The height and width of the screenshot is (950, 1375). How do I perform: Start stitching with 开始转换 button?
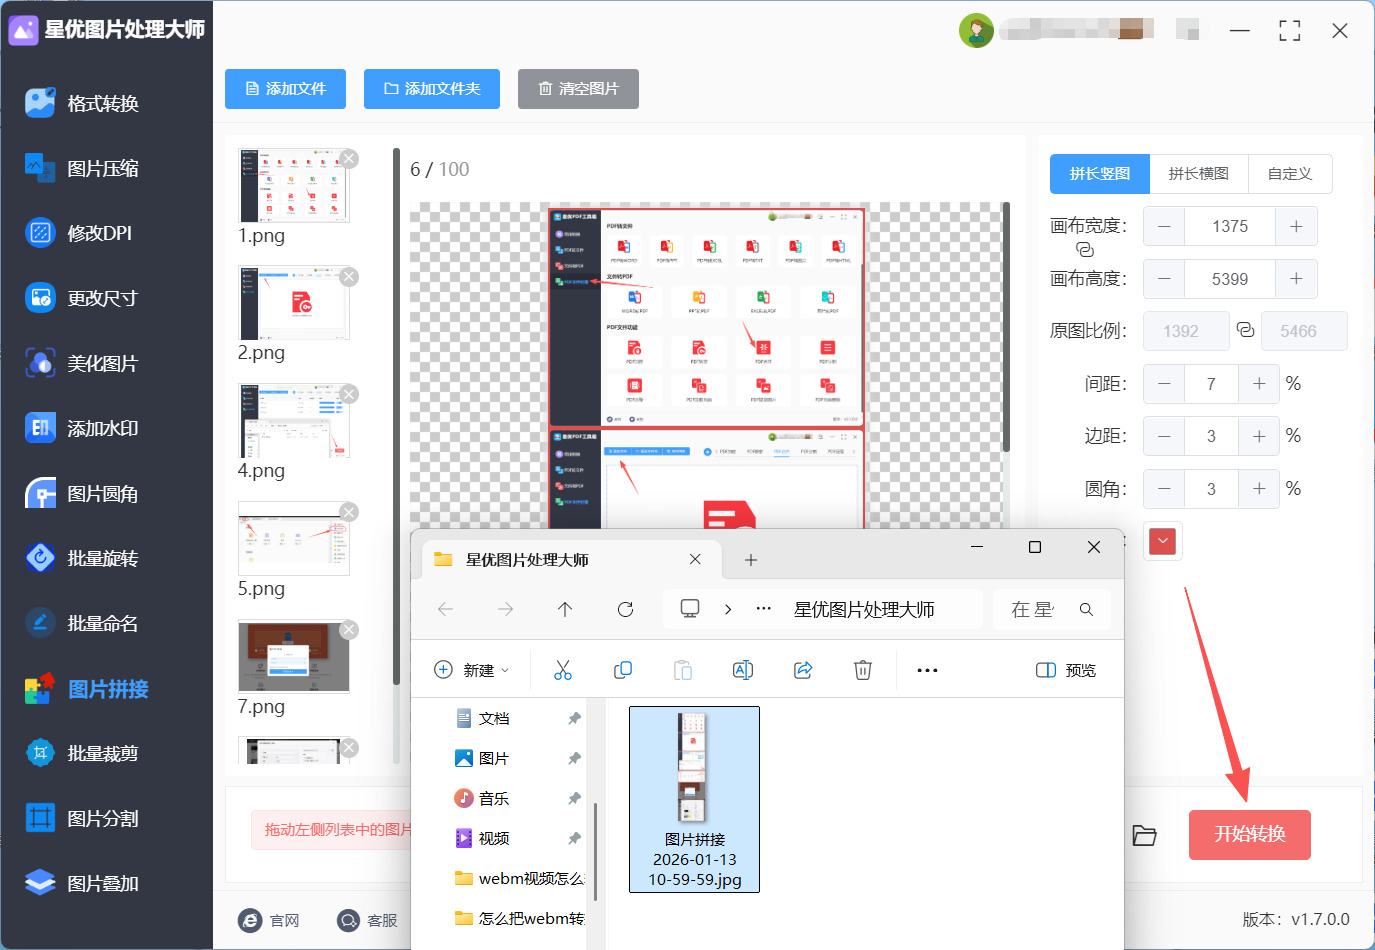click(x=1250, y=835)
